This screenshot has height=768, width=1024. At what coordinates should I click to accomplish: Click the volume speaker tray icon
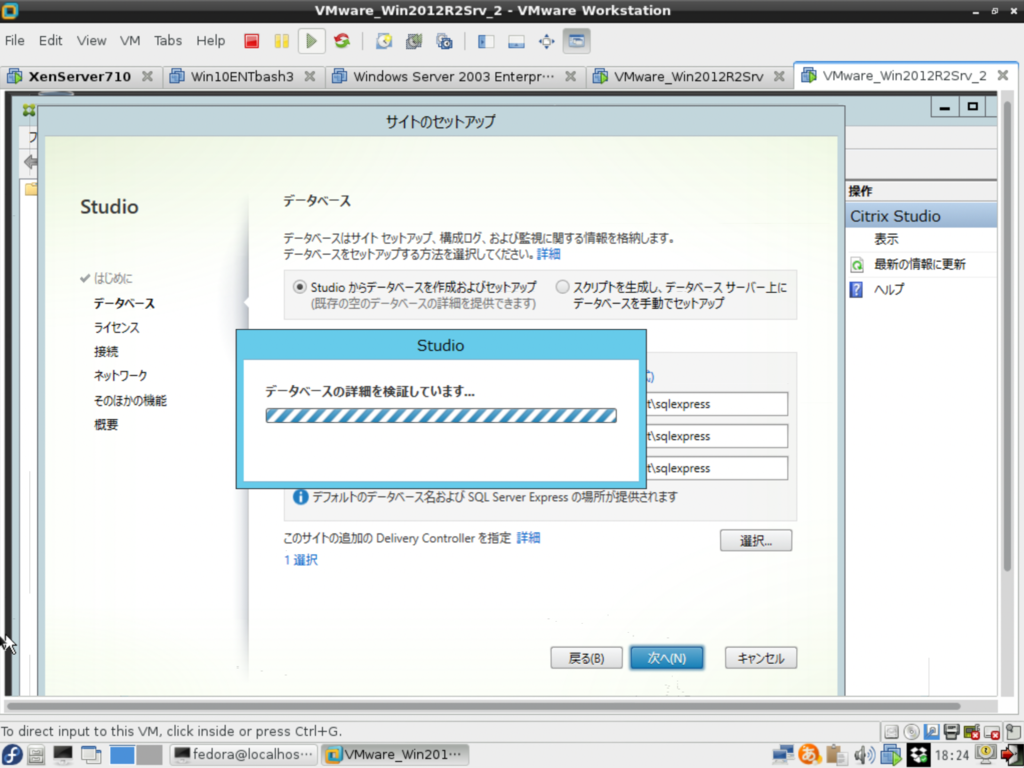pyautogui.click(x=863, y=754)
